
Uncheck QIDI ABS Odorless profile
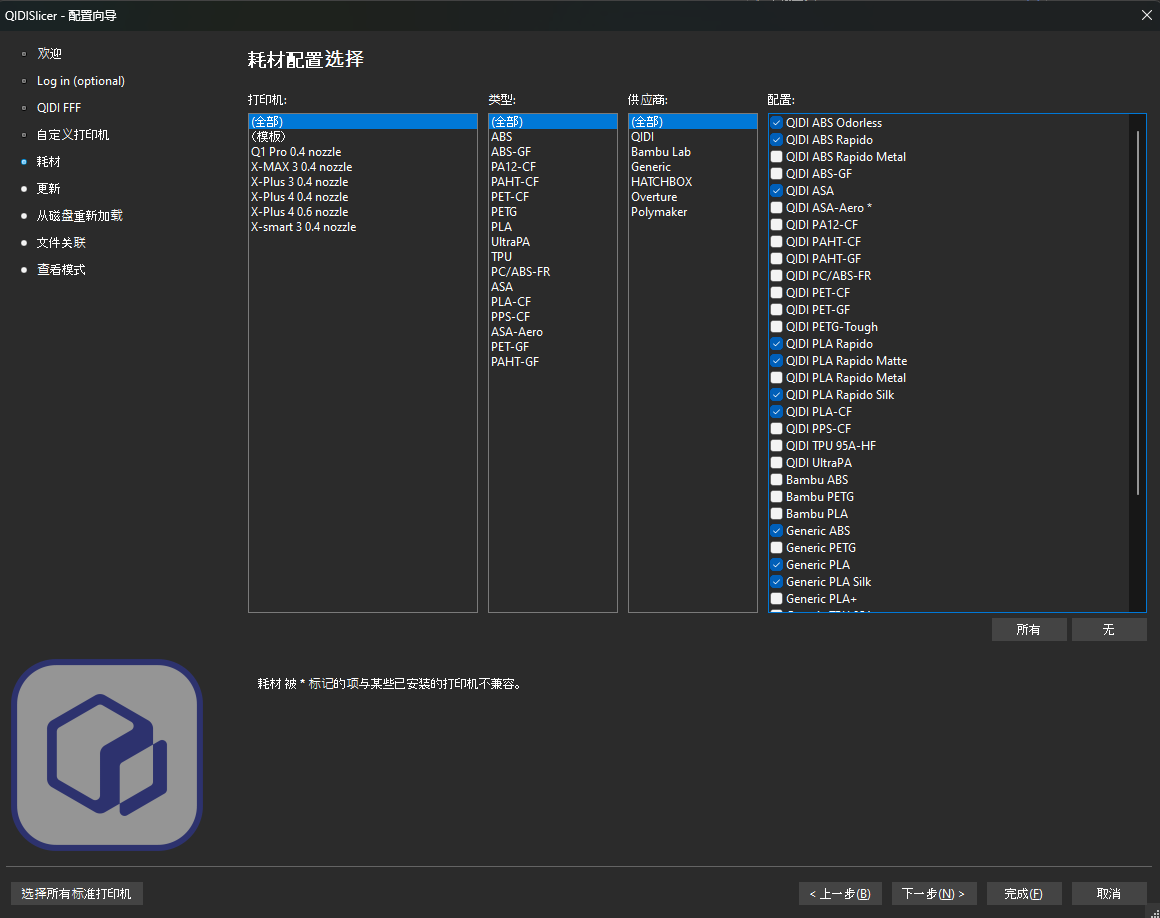click(x=777, y=123)
